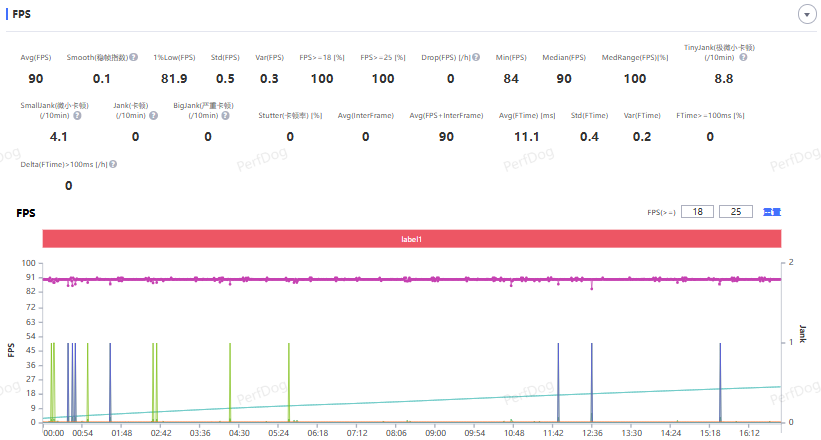Click the 00:54 time axis tick

(x=82, y=433)
